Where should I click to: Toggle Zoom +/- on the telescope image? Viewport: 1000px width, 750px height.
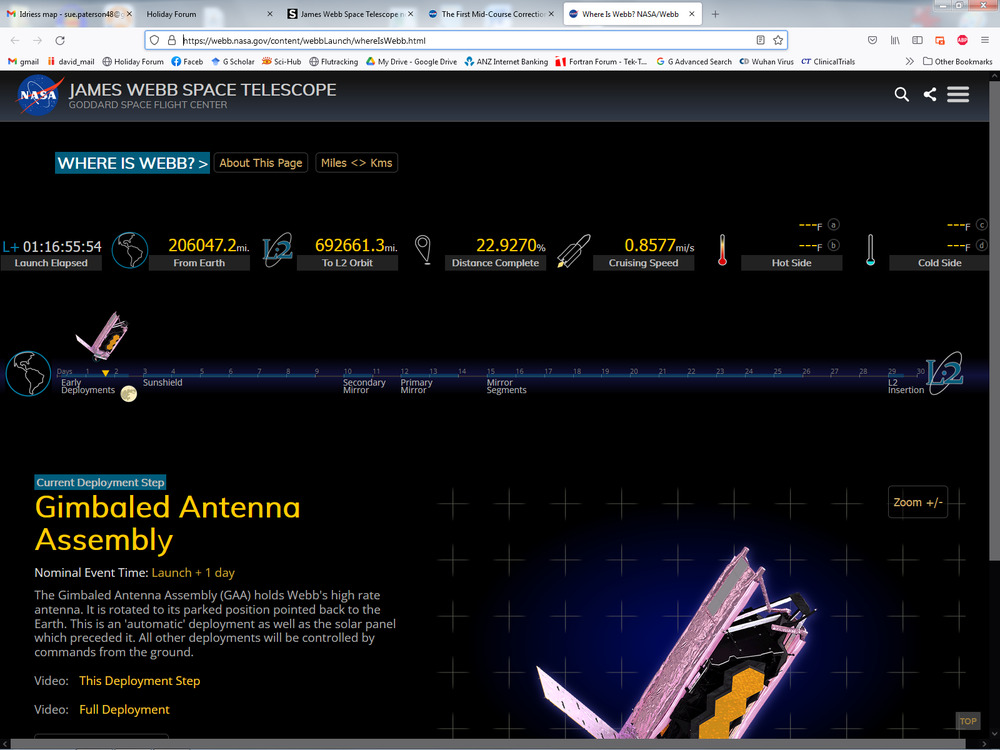click(x=917, y=502)
